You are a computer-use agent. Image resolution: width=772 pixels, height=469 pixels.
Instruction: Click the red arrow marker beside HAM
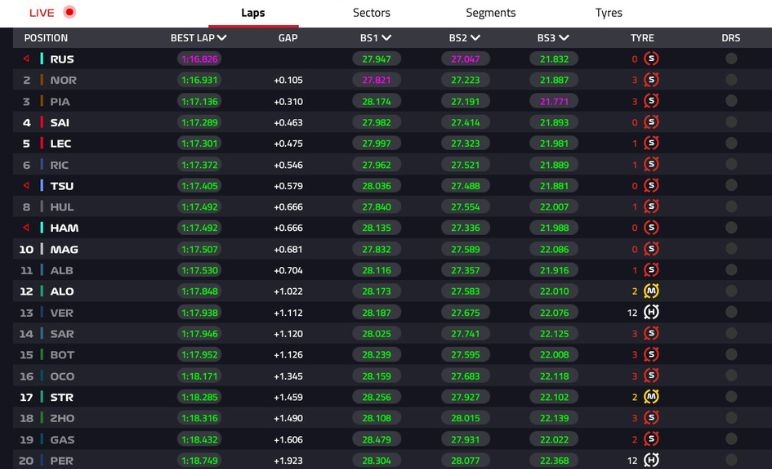27,228
